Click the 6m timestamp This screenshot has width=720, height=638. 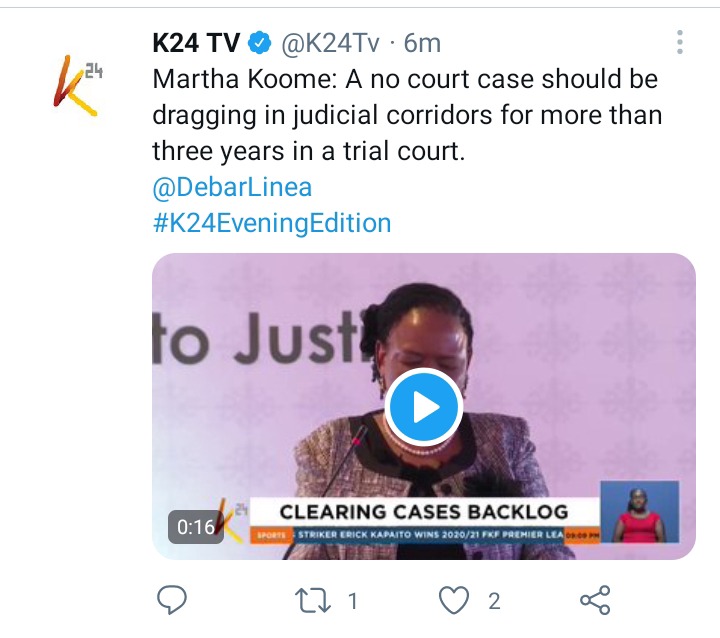(422, 44)
